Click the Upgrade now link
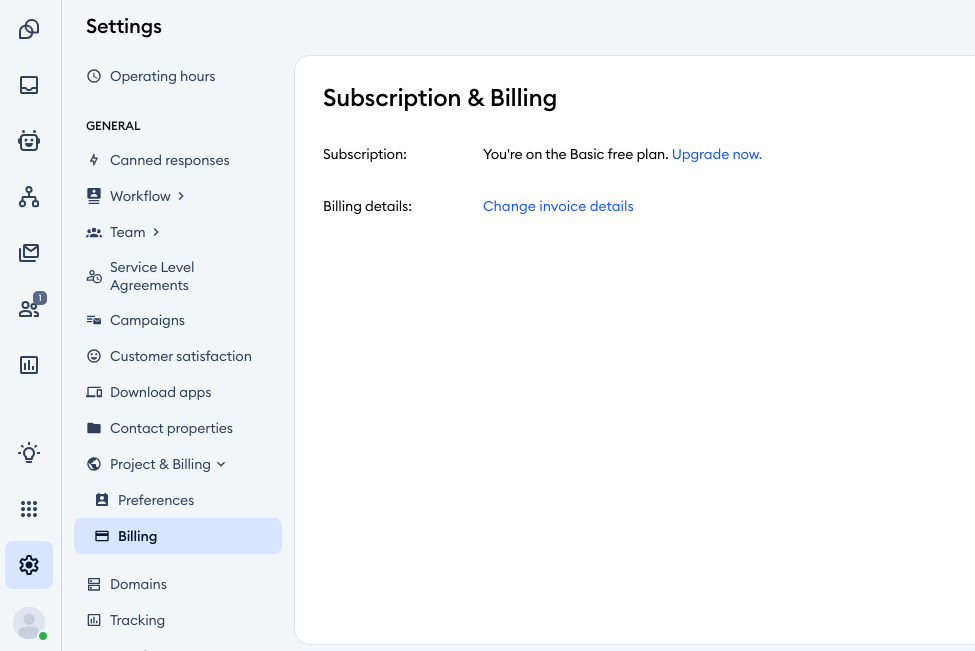The width and height of the screenshot is (975, 651). tap(716, 154)
